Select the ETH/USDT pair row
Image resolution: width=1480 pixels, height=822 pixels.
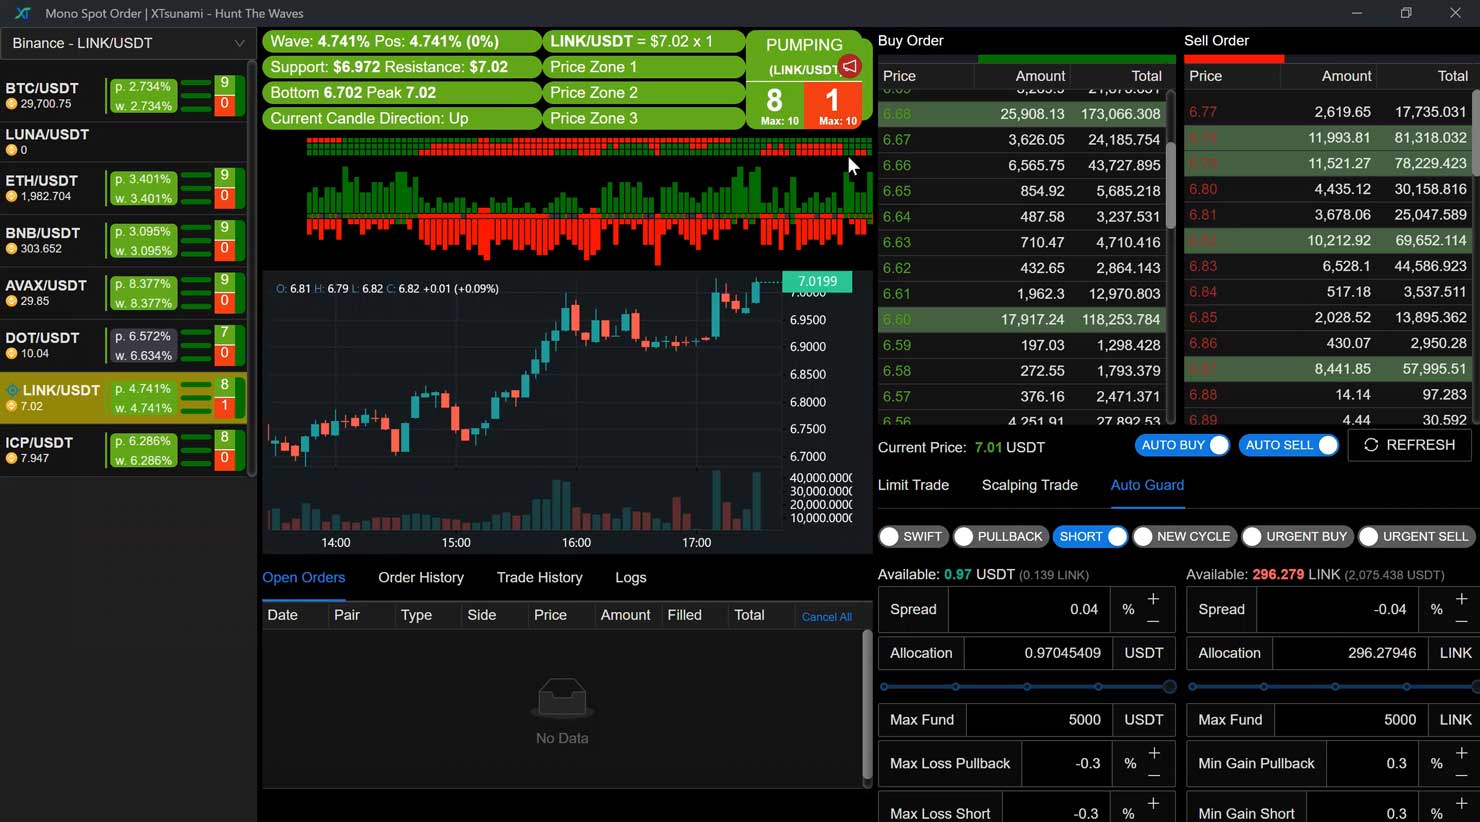click(x=123, y=188)
